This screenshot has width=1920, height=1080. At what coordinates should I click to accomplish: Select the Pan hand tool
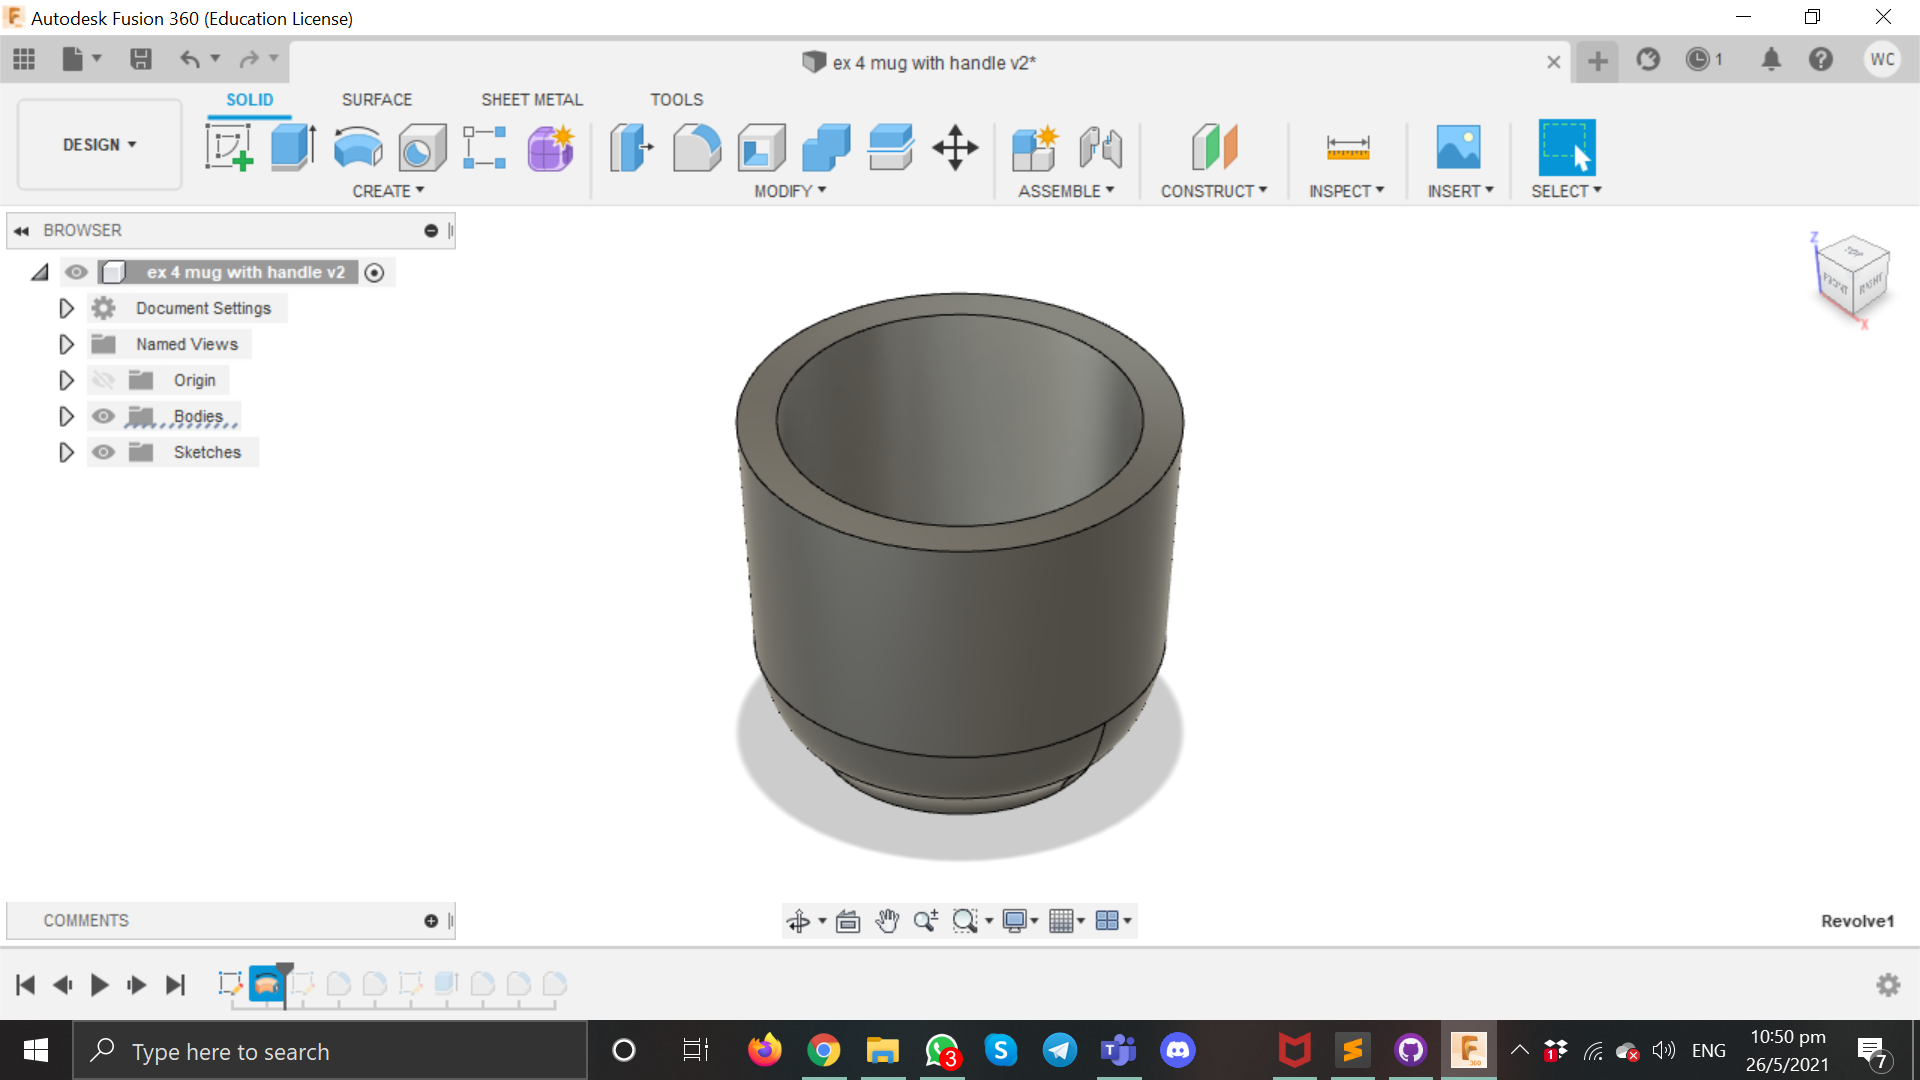(887, 921)
